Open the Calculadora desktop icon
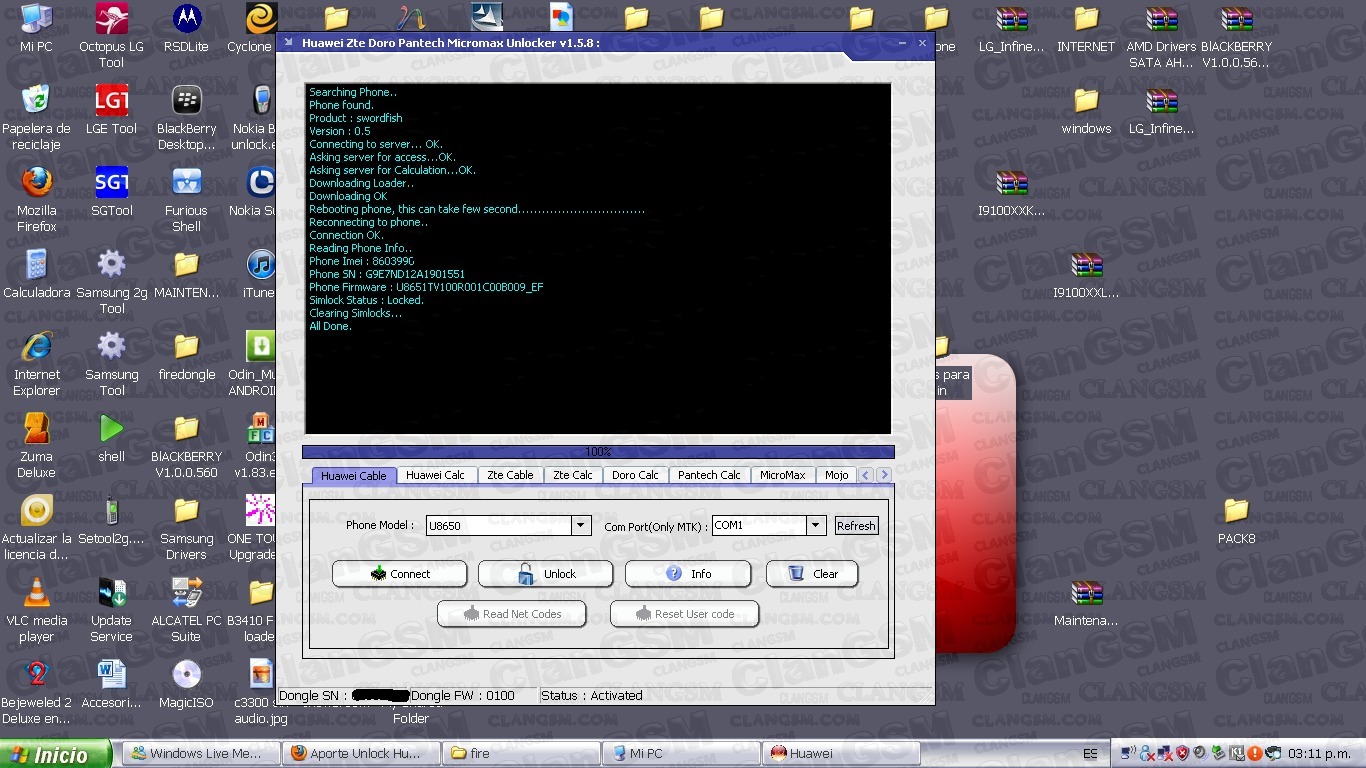Screen dimensions: 1366x768 [x=36, y=274]
